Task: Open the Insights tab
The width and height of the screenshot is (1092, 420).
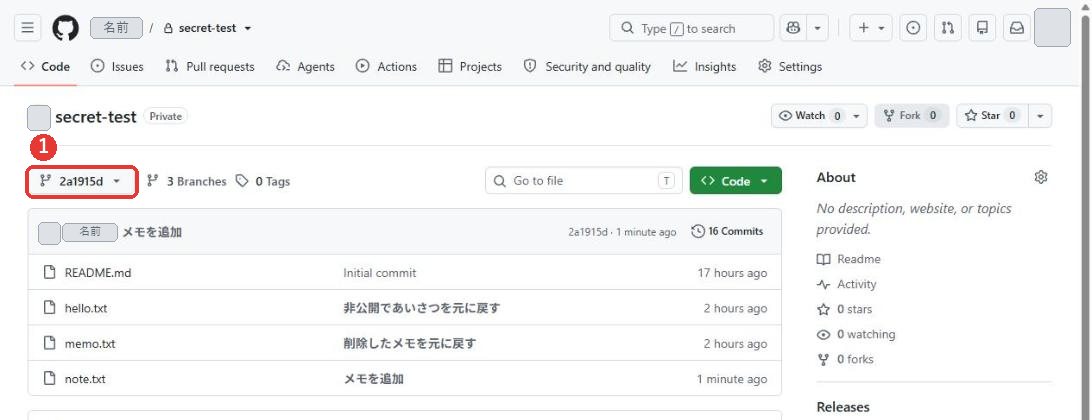Action: tap(705, 67)
